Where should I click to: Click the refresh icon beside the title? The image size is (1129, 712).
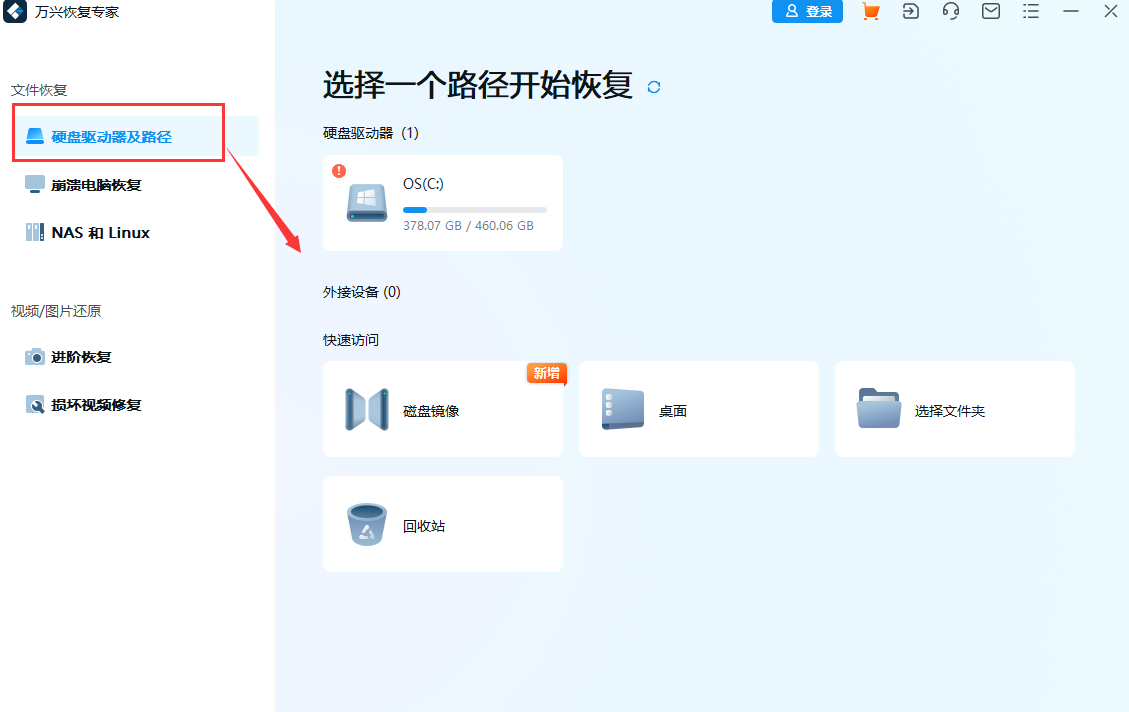(x=653, y=87)
